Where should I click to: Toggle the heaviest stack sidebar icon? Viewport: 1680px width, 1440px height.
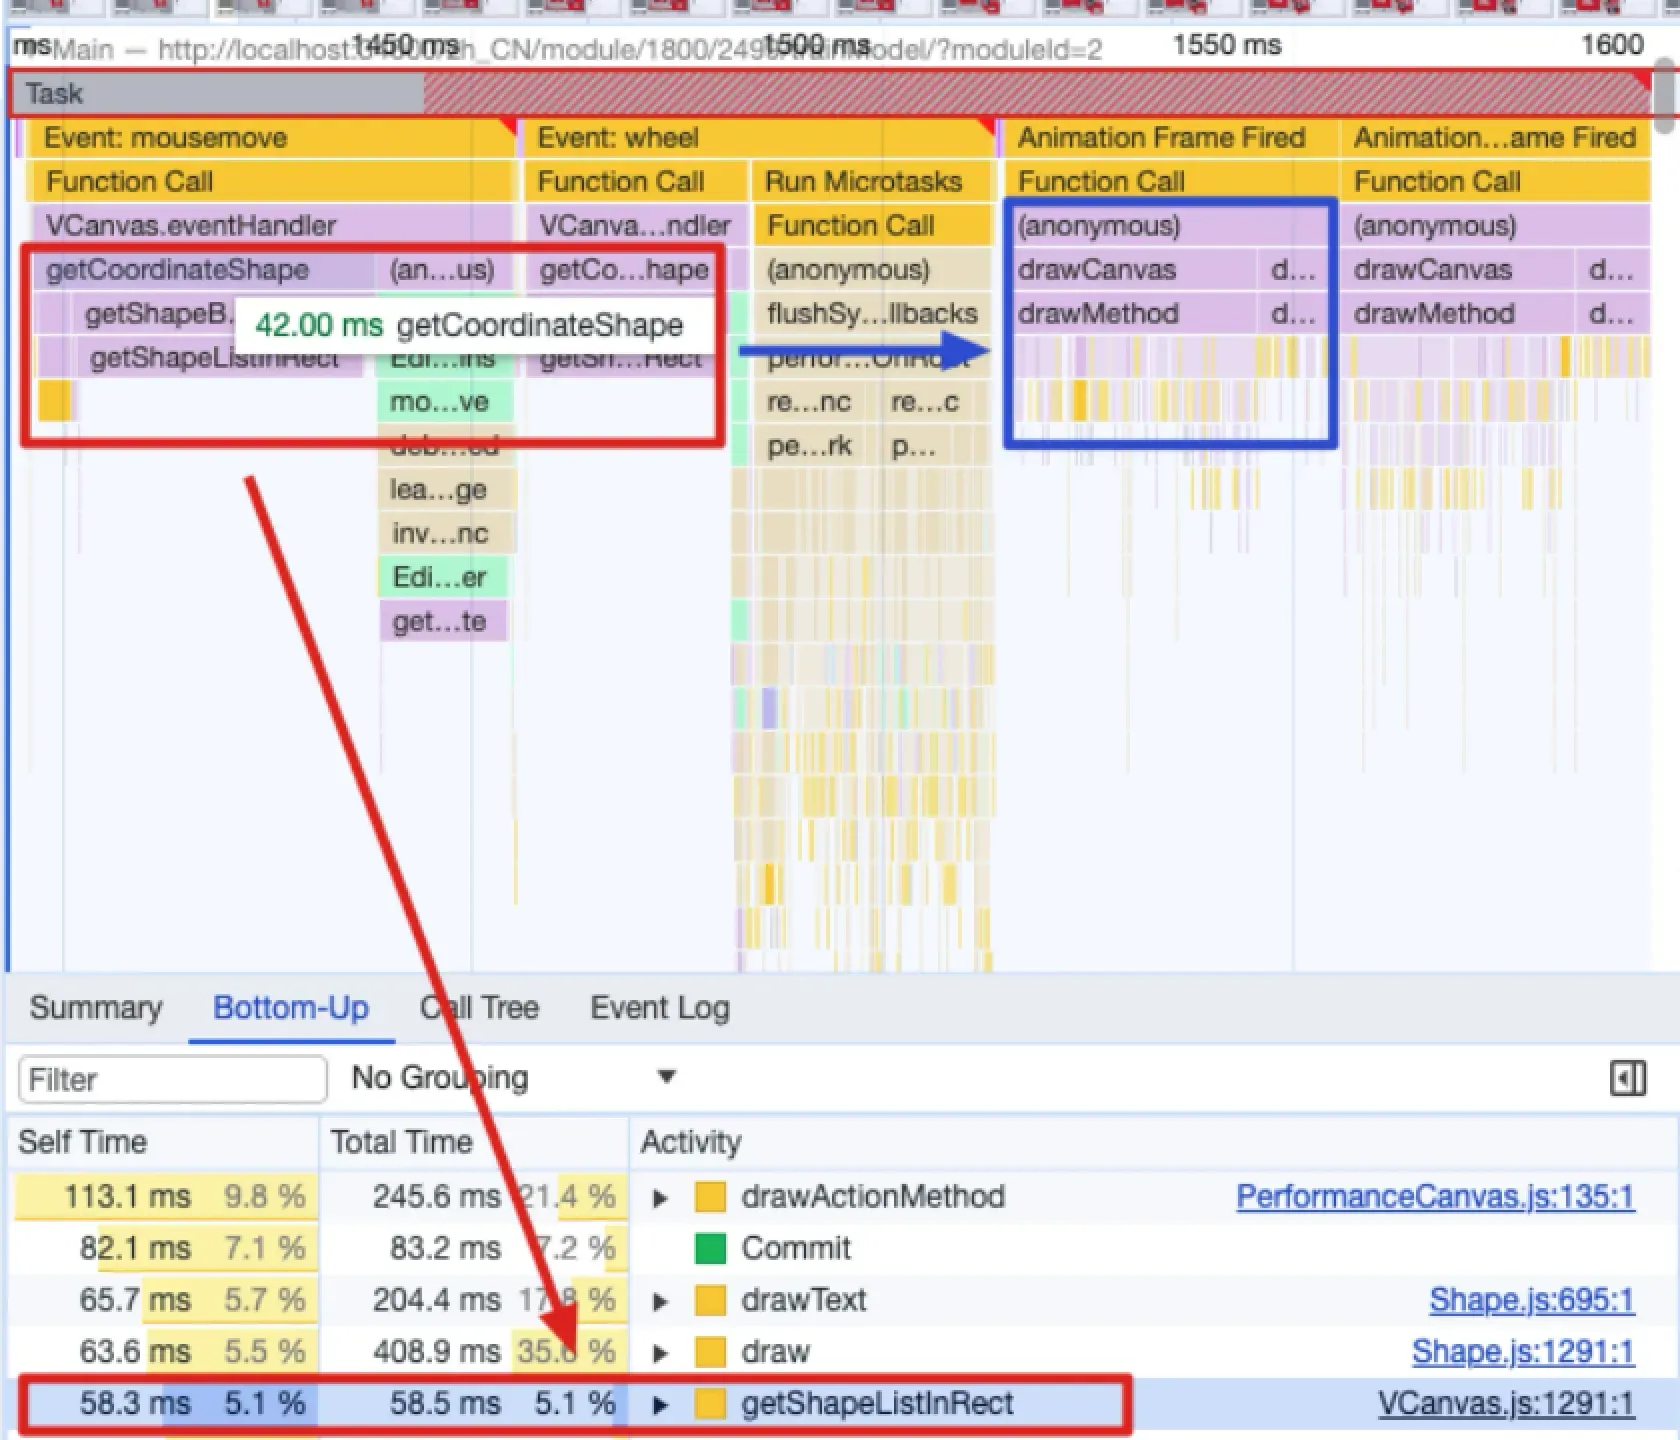(x=1627, y=1079)
